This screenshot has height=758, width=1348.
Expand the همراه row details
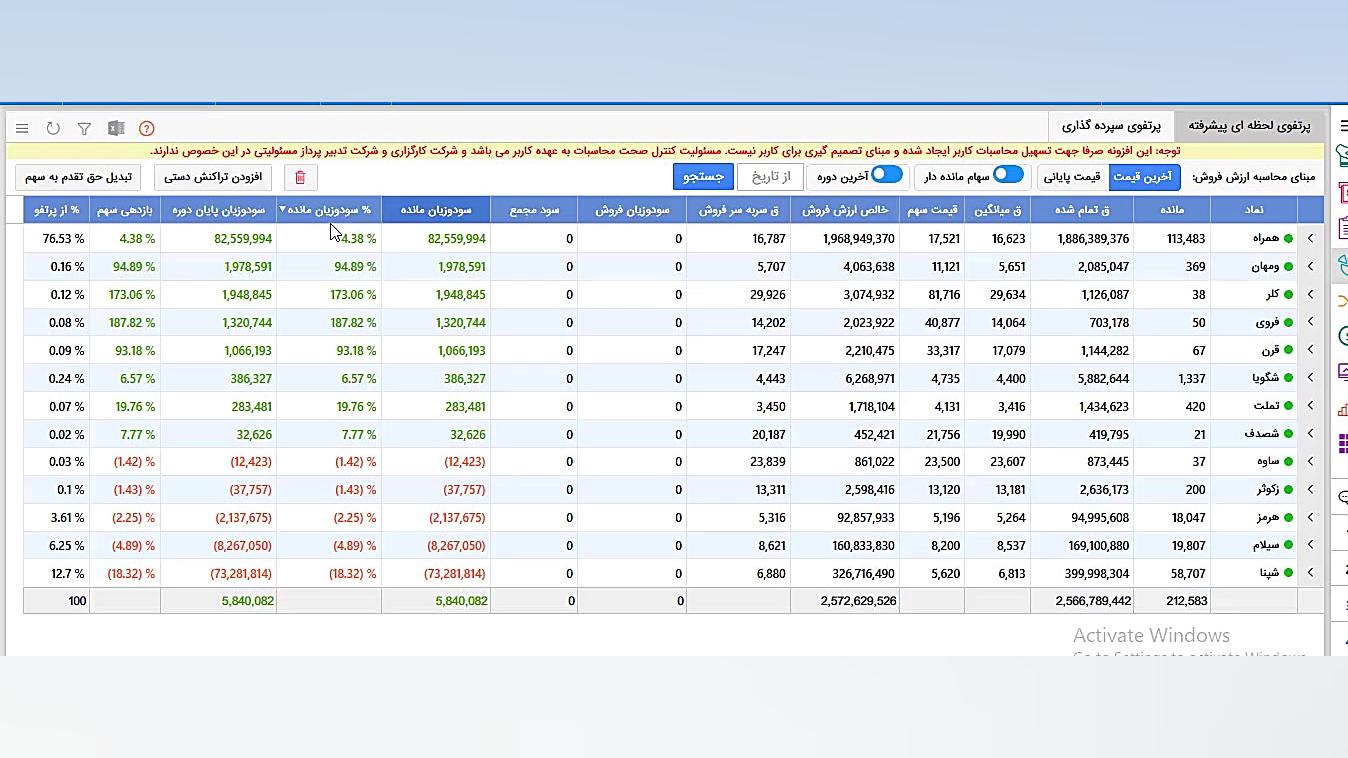tap(1310, 239)
